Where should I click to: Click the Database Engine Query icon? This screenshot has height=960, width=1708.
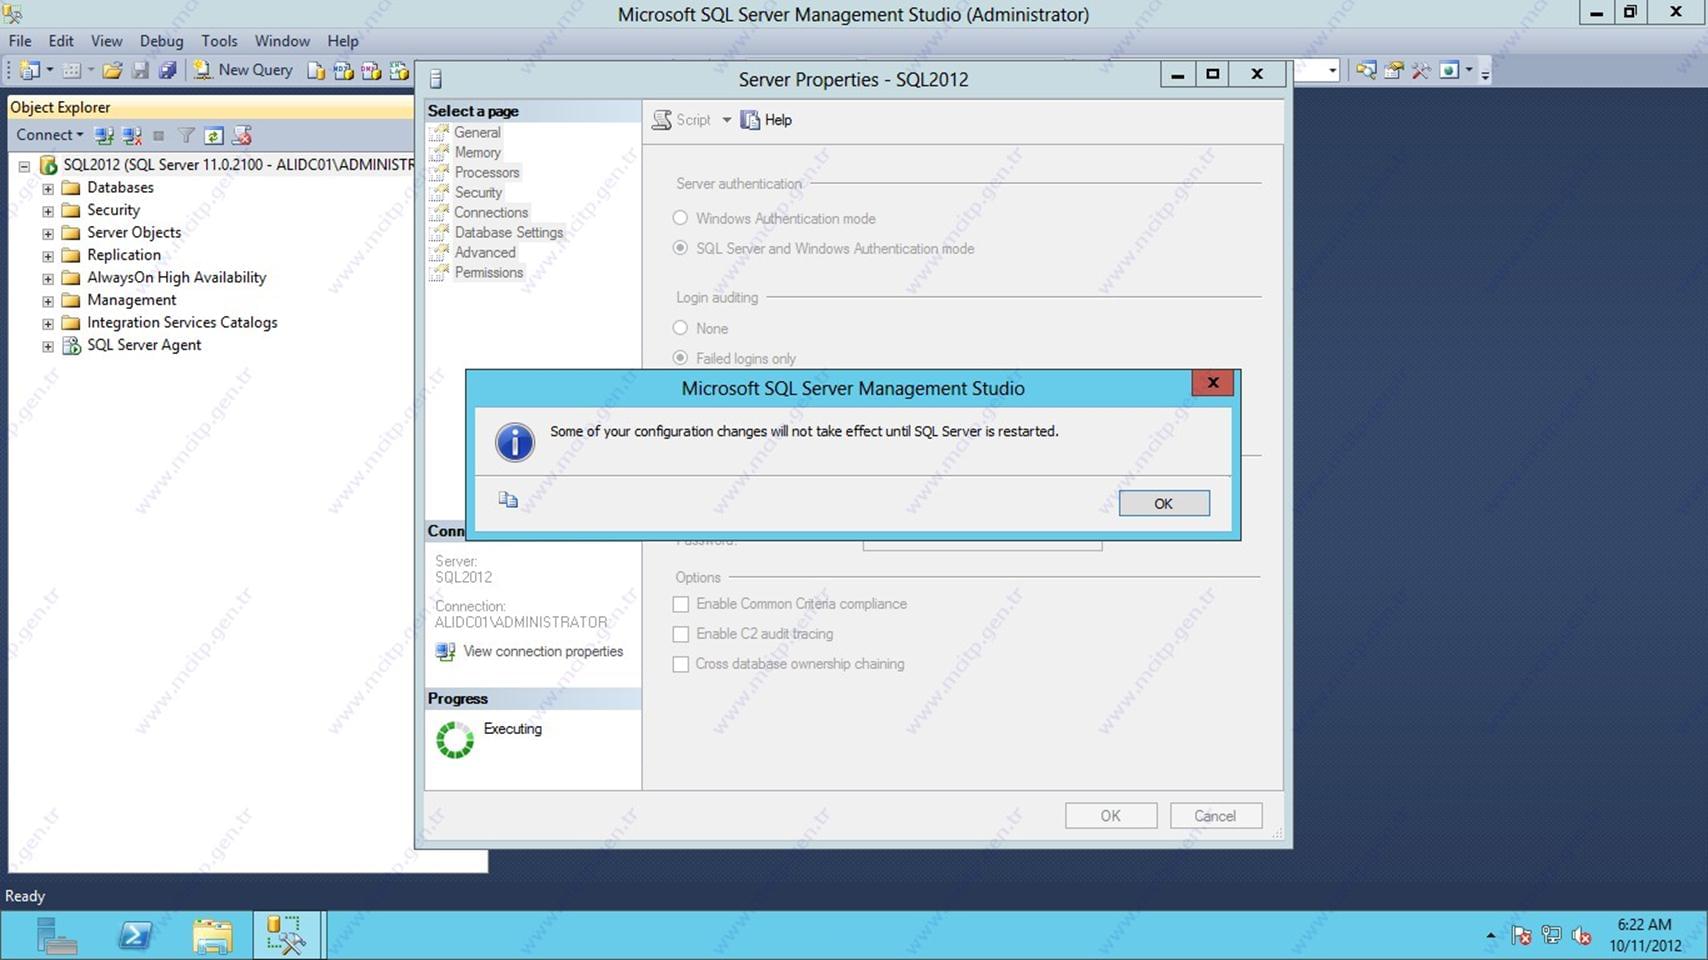pos(316,70)
